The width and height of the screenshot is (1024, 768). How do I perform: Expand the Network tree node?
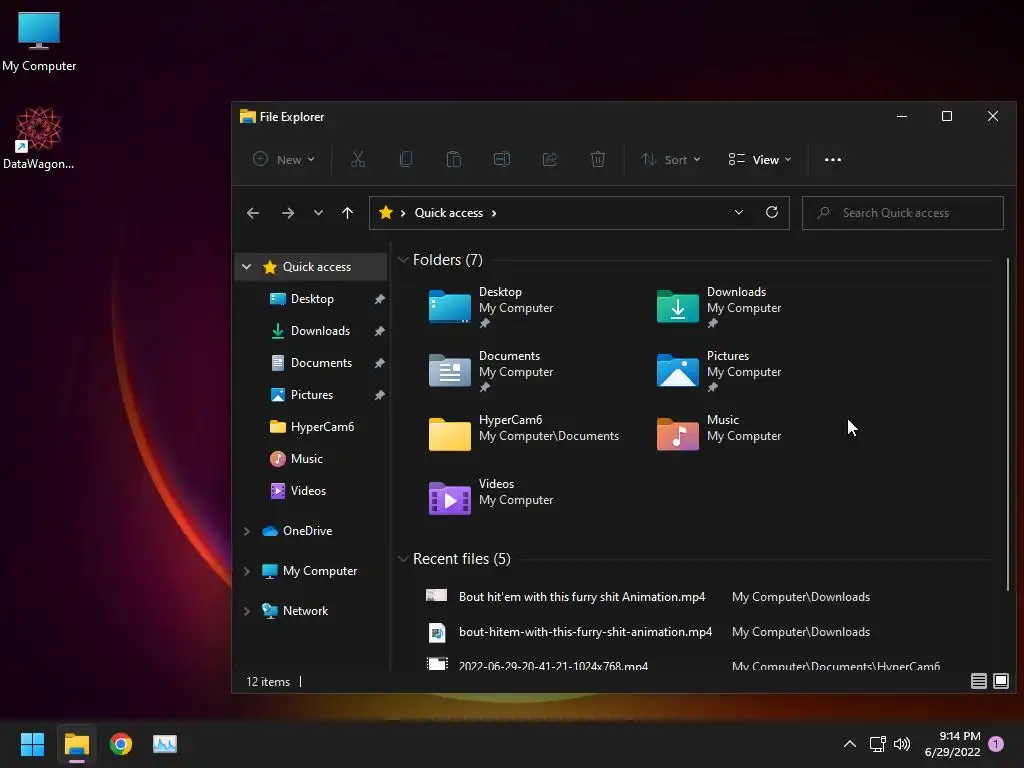click(246, 611)
